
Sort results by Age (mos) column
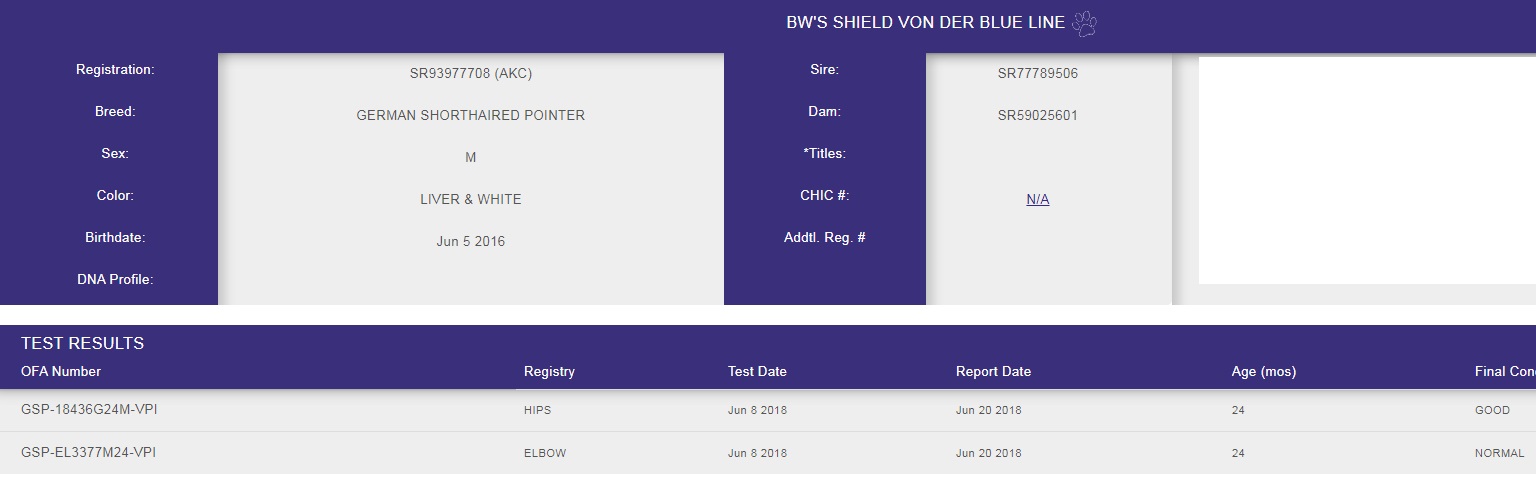[1264, 371]
